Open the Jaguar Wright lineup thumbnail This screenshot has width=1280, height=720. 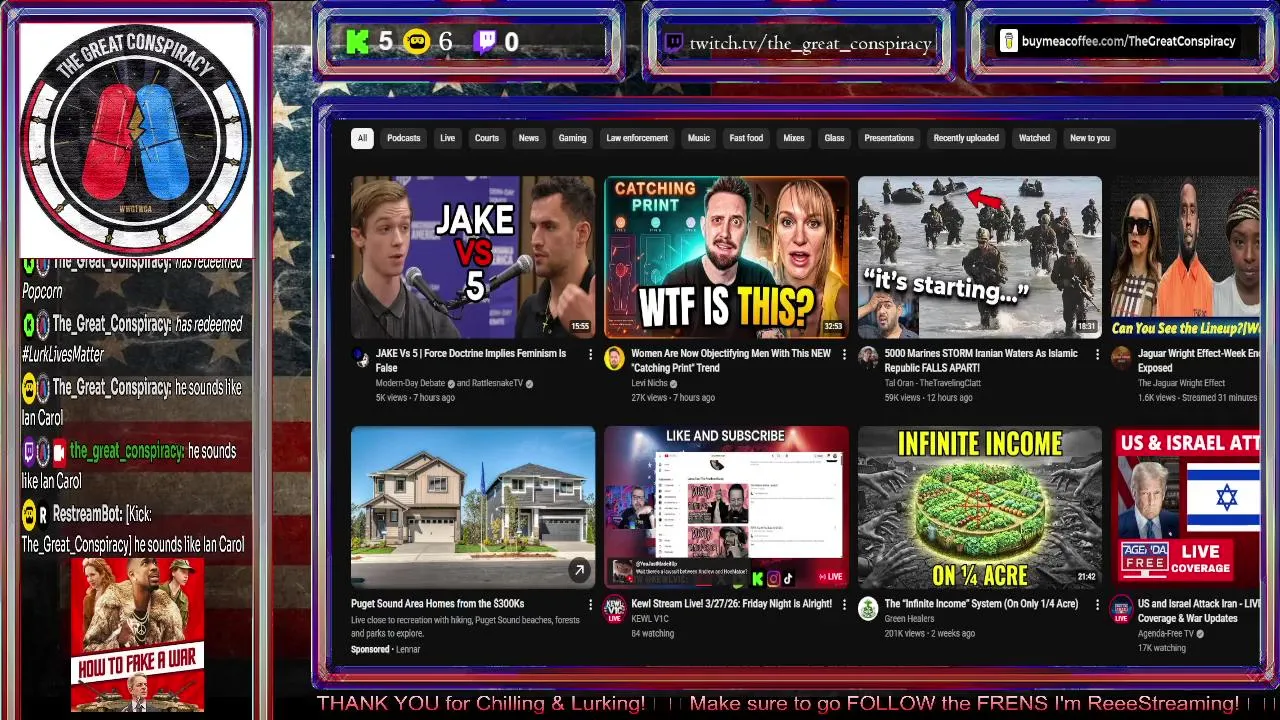click(1185, 257)
